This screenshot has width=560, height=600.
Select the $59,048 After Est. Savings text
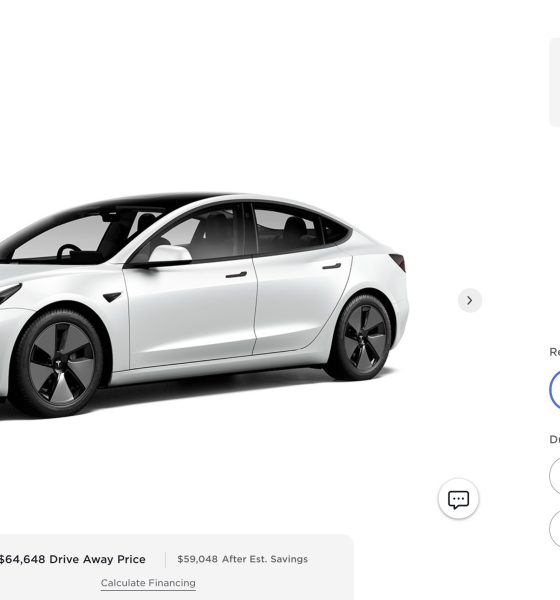pos(242,559)
